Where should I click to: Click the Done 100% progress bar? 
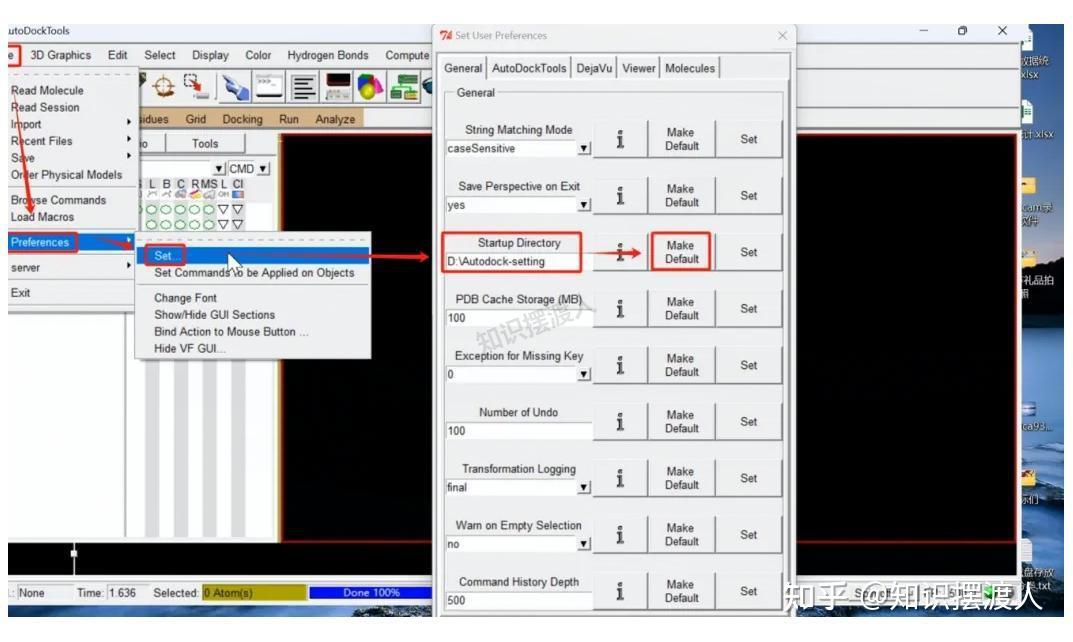click(370, 593)
